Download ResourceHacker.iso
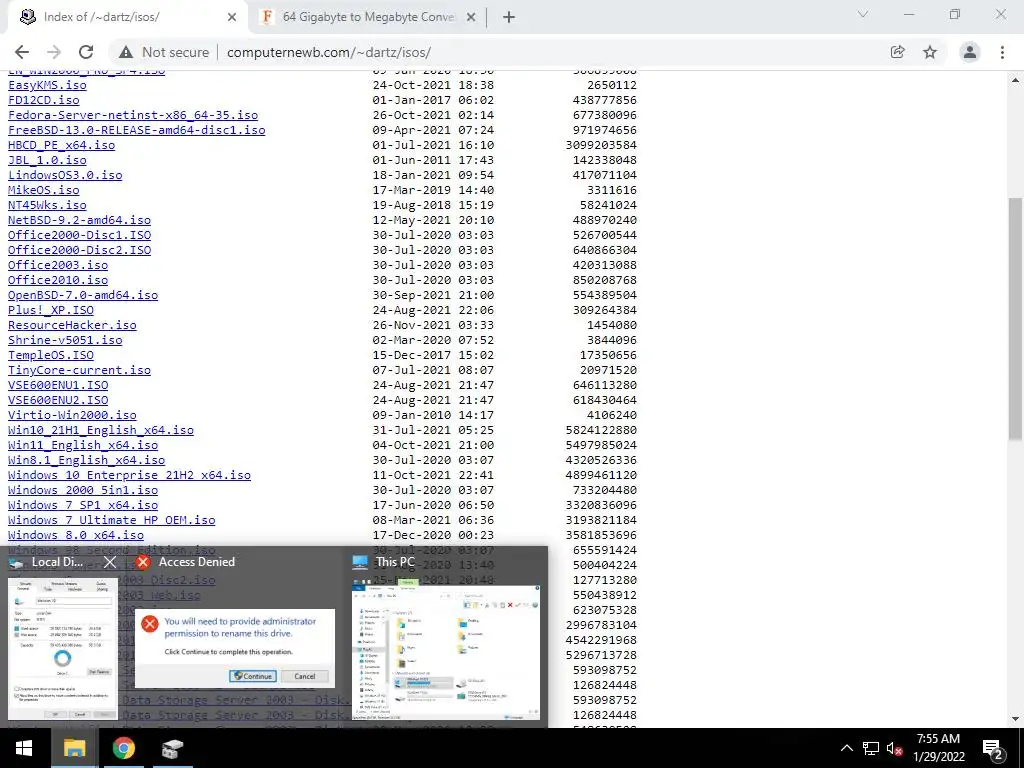This screenshot has width=1024, height=768. (x=72, y=325)
